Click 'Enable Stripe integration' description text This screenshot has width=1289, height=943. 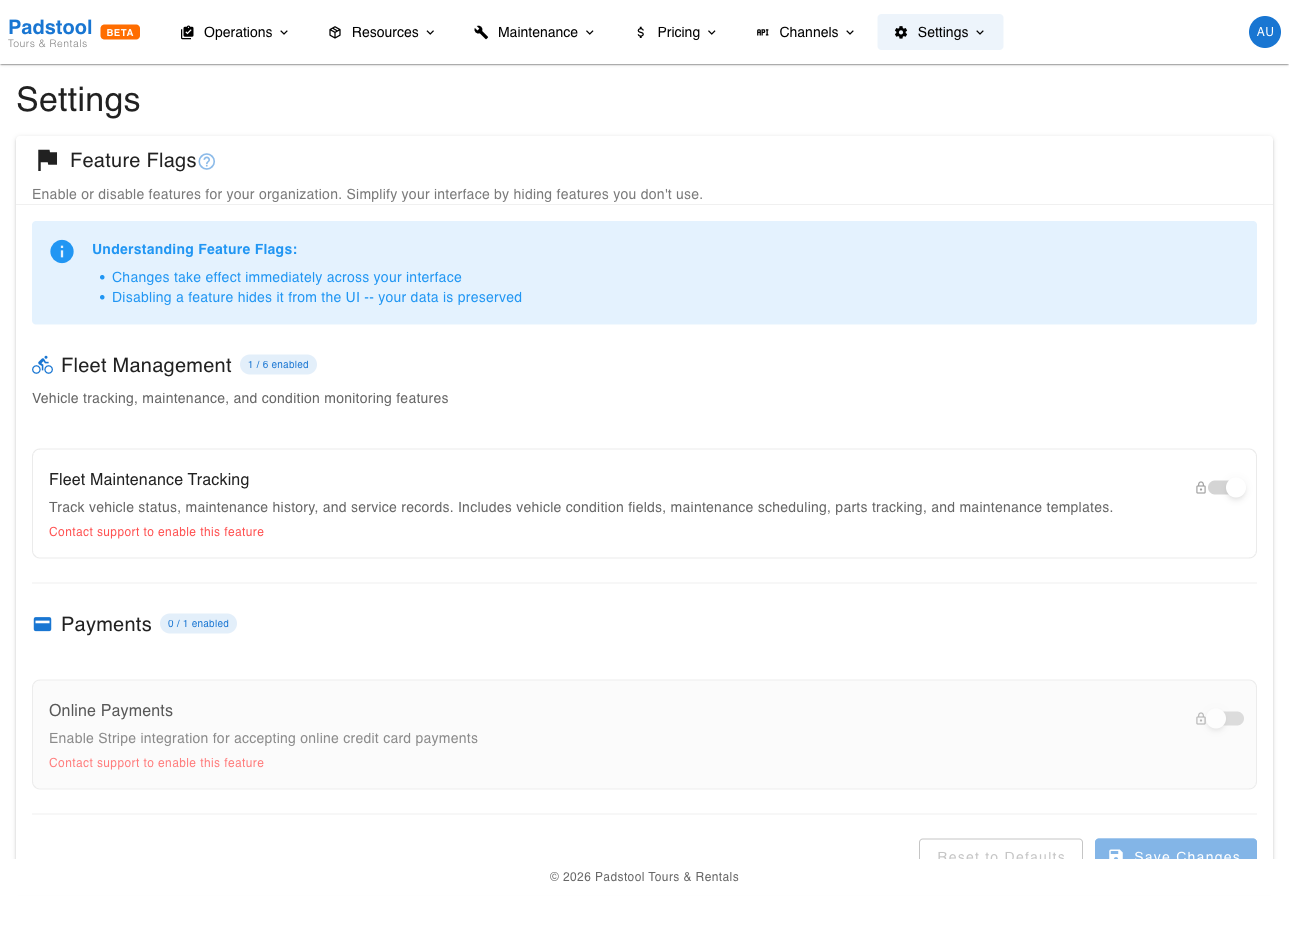click(263, 738)
